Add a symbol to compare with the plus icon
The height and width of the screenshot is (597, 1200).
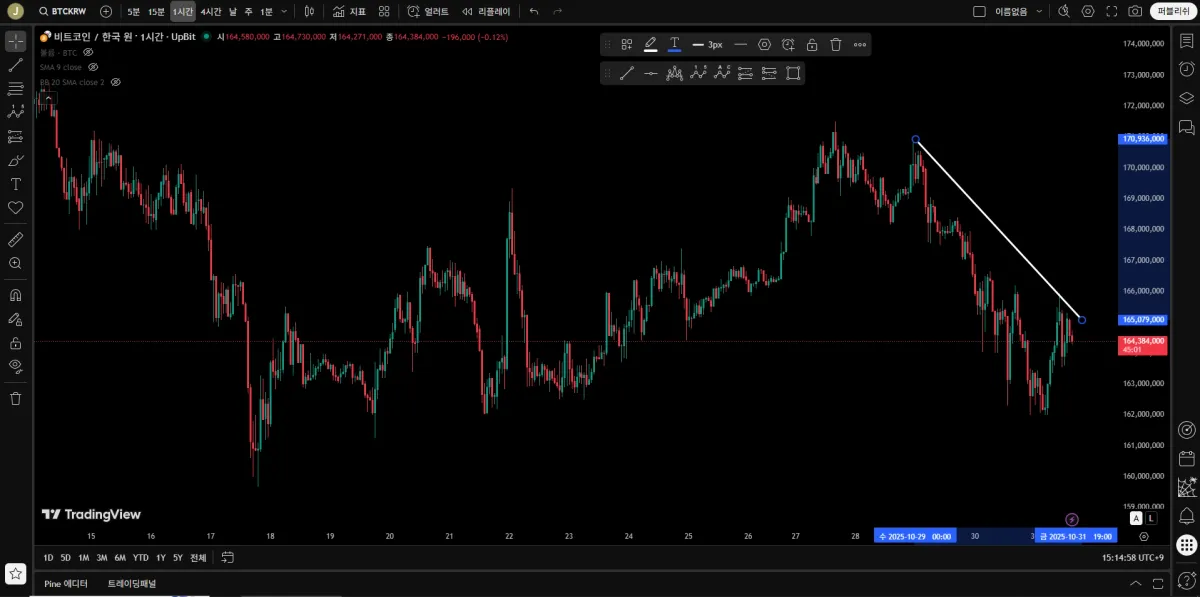point(106,11)
